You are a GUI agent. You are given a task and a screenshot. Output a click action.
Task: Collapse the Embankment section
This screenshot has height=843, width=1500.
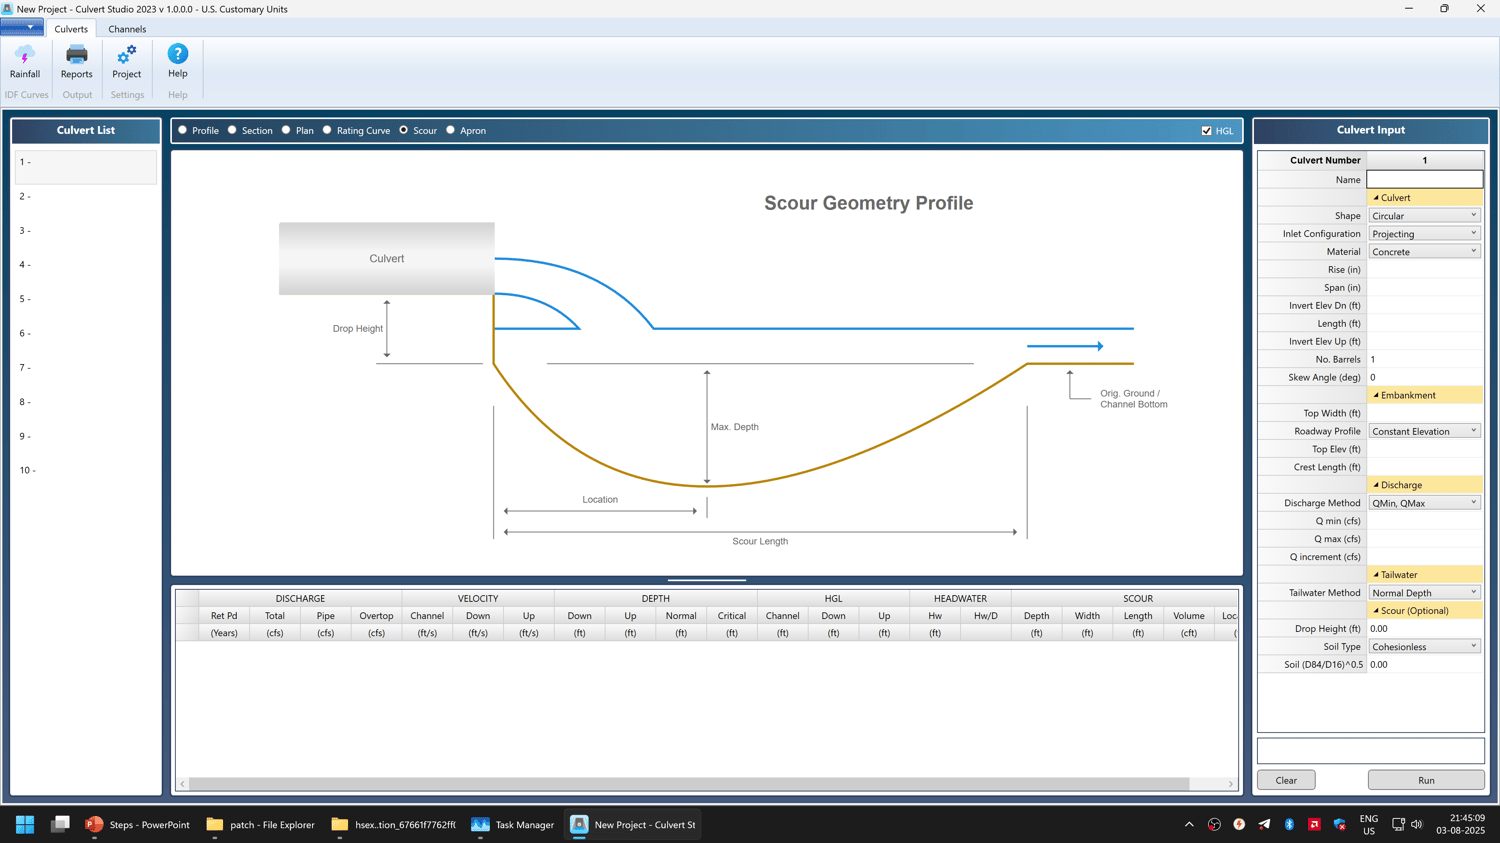pos(1376,395)
